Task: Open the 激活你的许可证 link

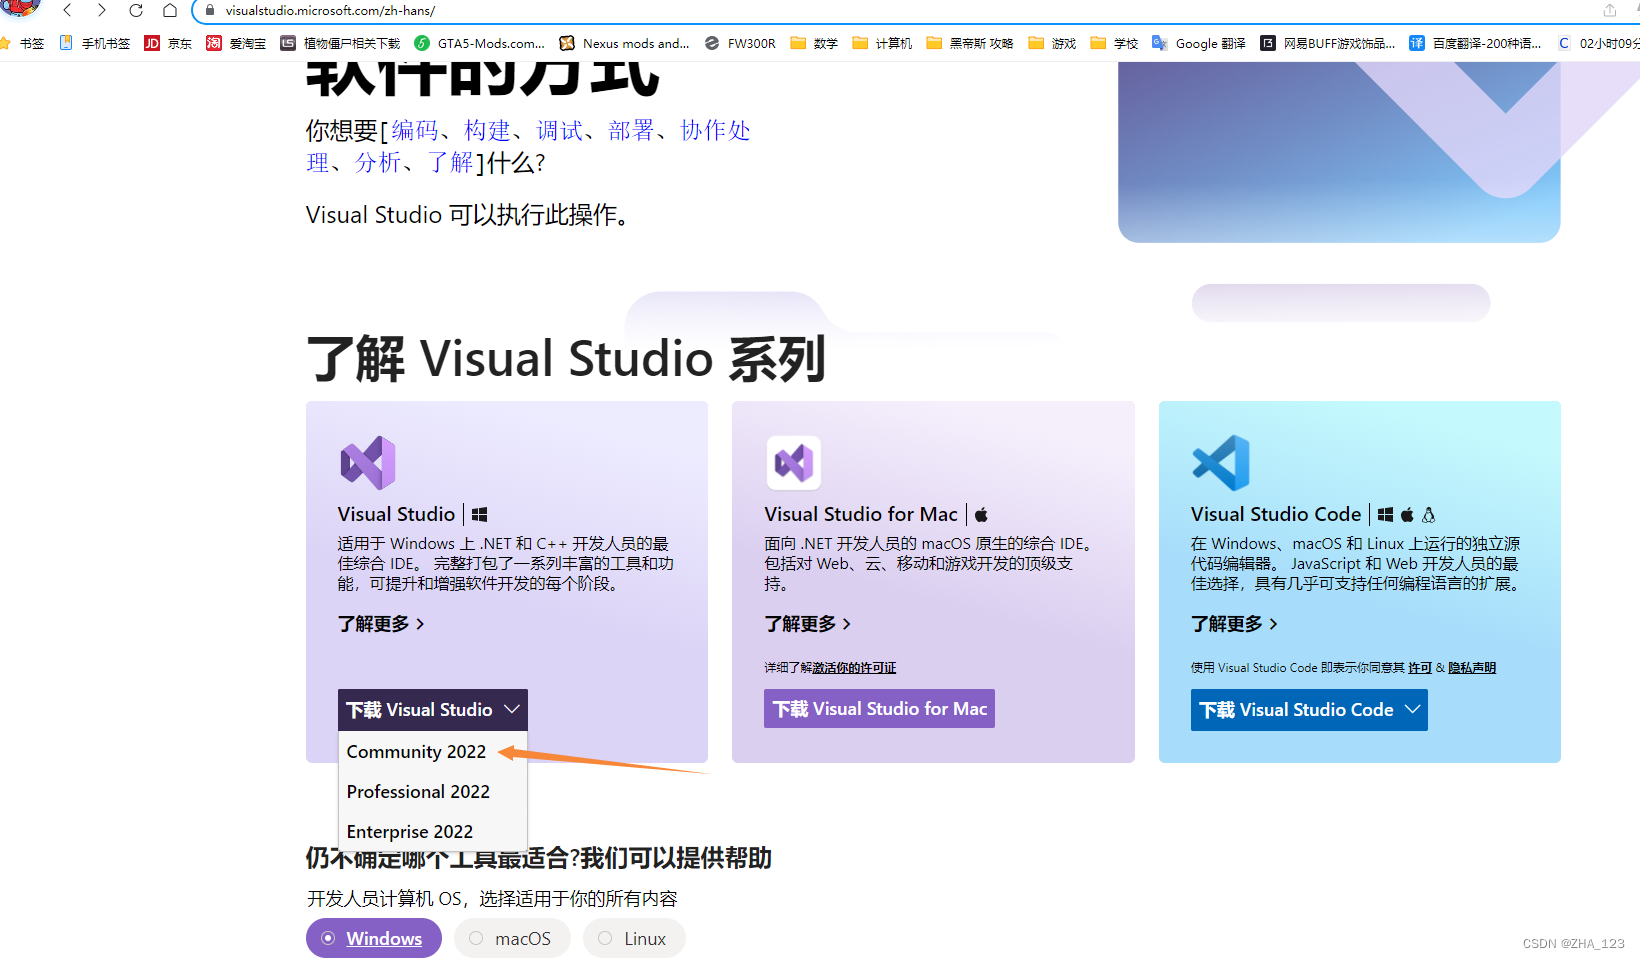Action: (854, 668)
